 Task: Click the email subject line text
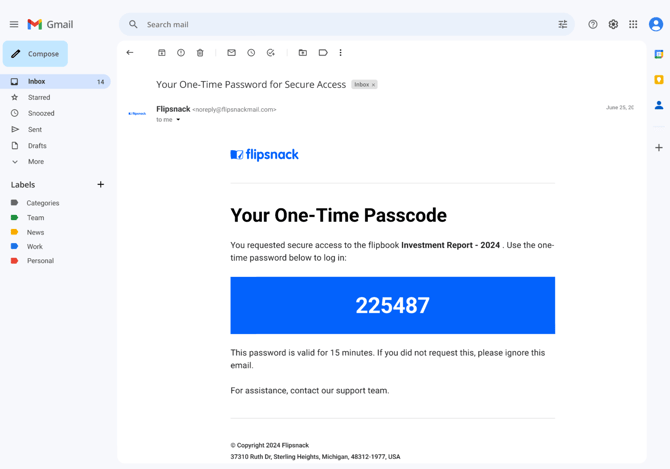pyautogui.click(x=251, y=85)
